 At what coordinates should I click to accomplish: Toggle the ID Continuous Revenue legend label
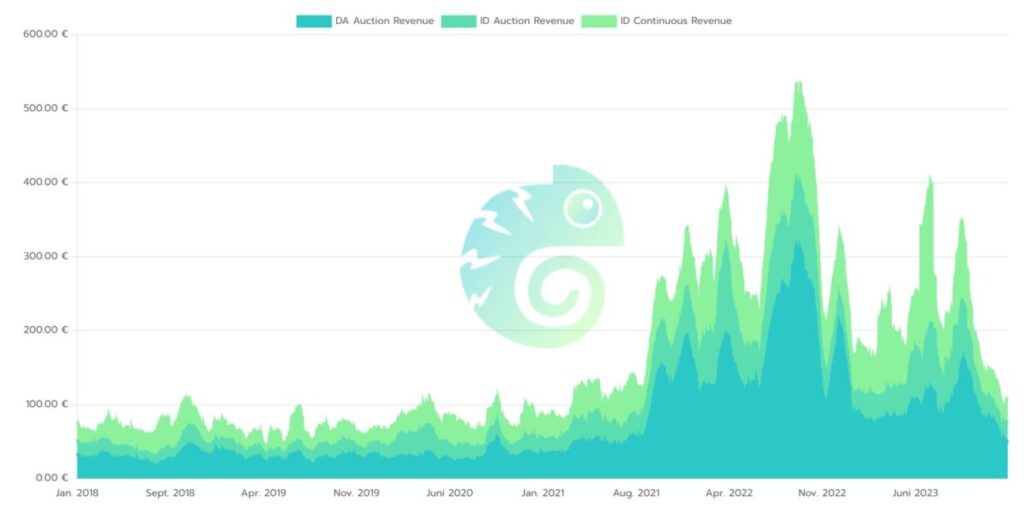[x=675, y=21]
